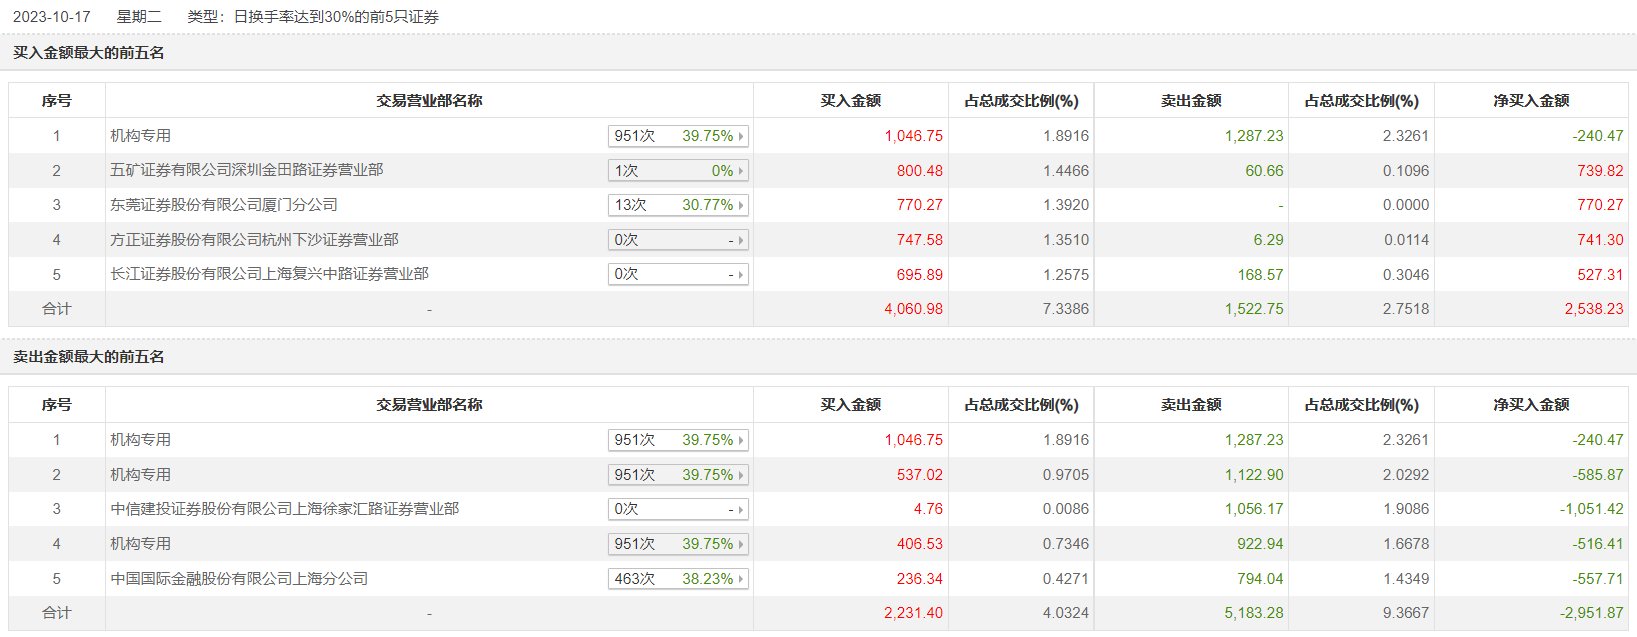Expand the arrow beside 中国国际金融's 463次 38.23% stats
Screen dimensions: 1637x637
pyautogui.click(x=741, y=579)
